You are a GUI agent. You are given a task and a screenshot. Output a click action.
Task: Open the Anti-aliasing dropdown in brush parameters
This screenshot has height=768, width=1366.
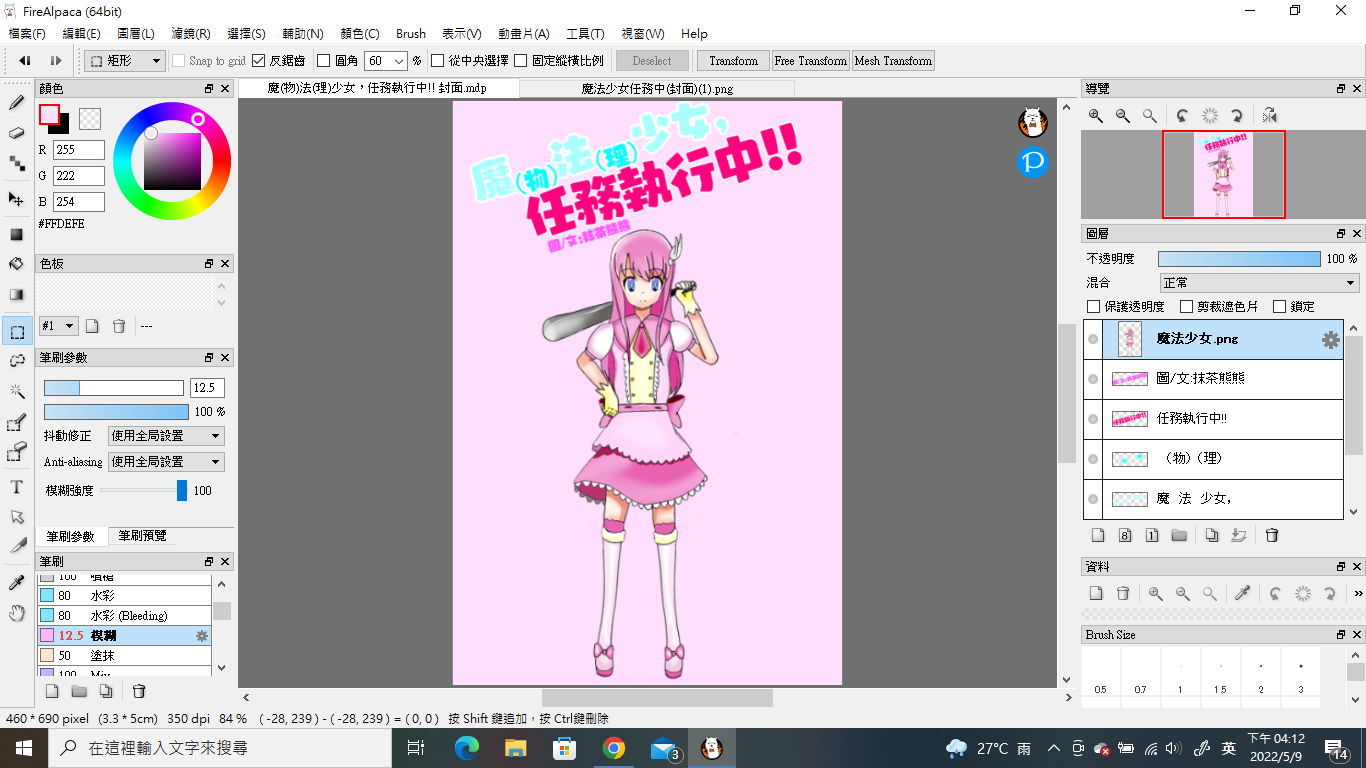166,462
